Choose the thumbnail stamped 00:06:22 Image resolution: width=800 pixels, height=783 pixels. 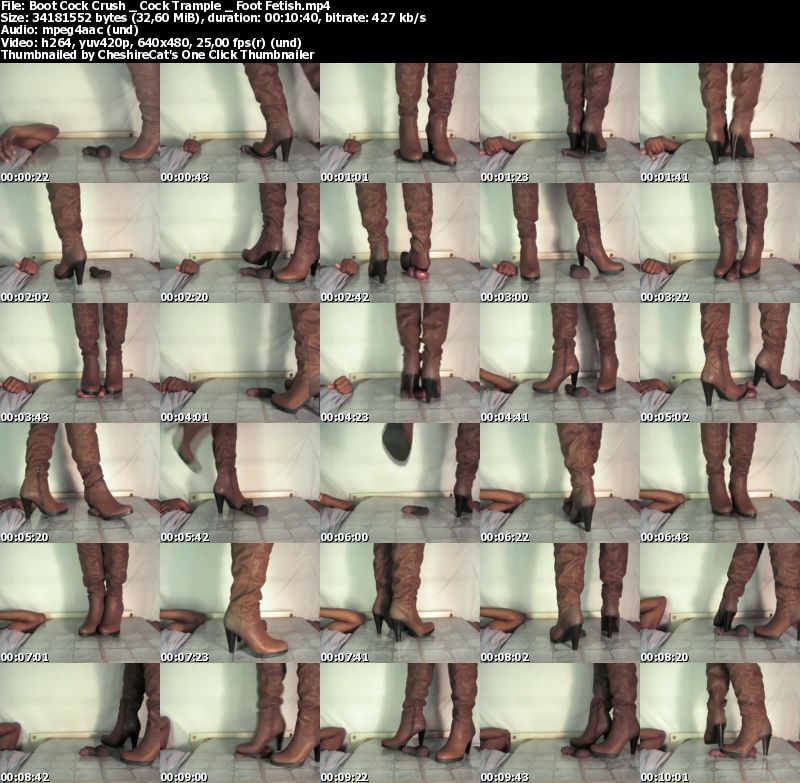pyautogui.click(x=560, y=483)
